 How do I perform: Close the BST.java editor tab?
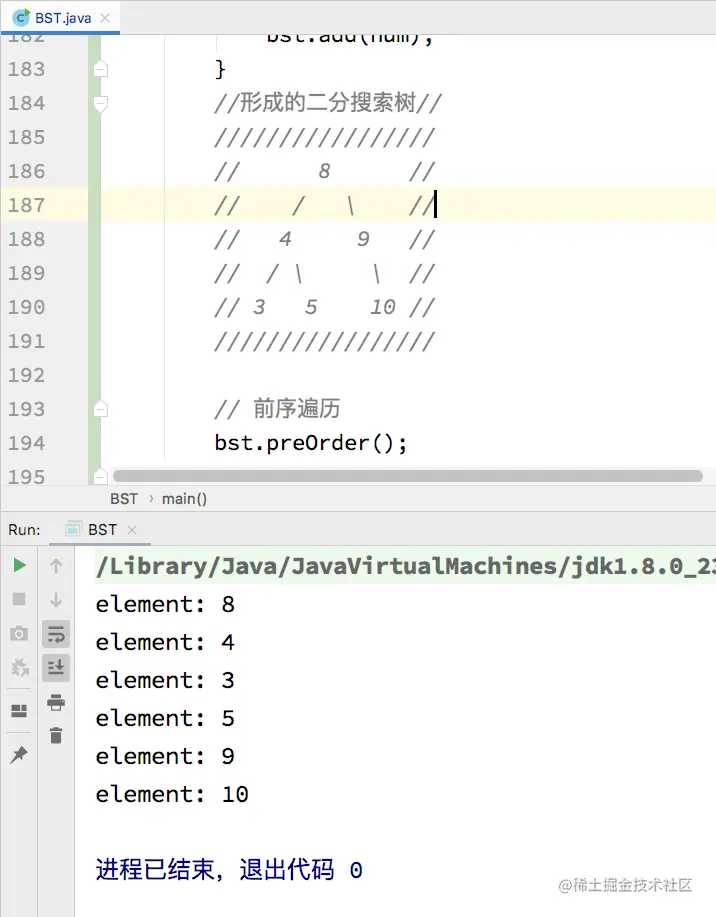pyautogui.click(x=105, y=18)
